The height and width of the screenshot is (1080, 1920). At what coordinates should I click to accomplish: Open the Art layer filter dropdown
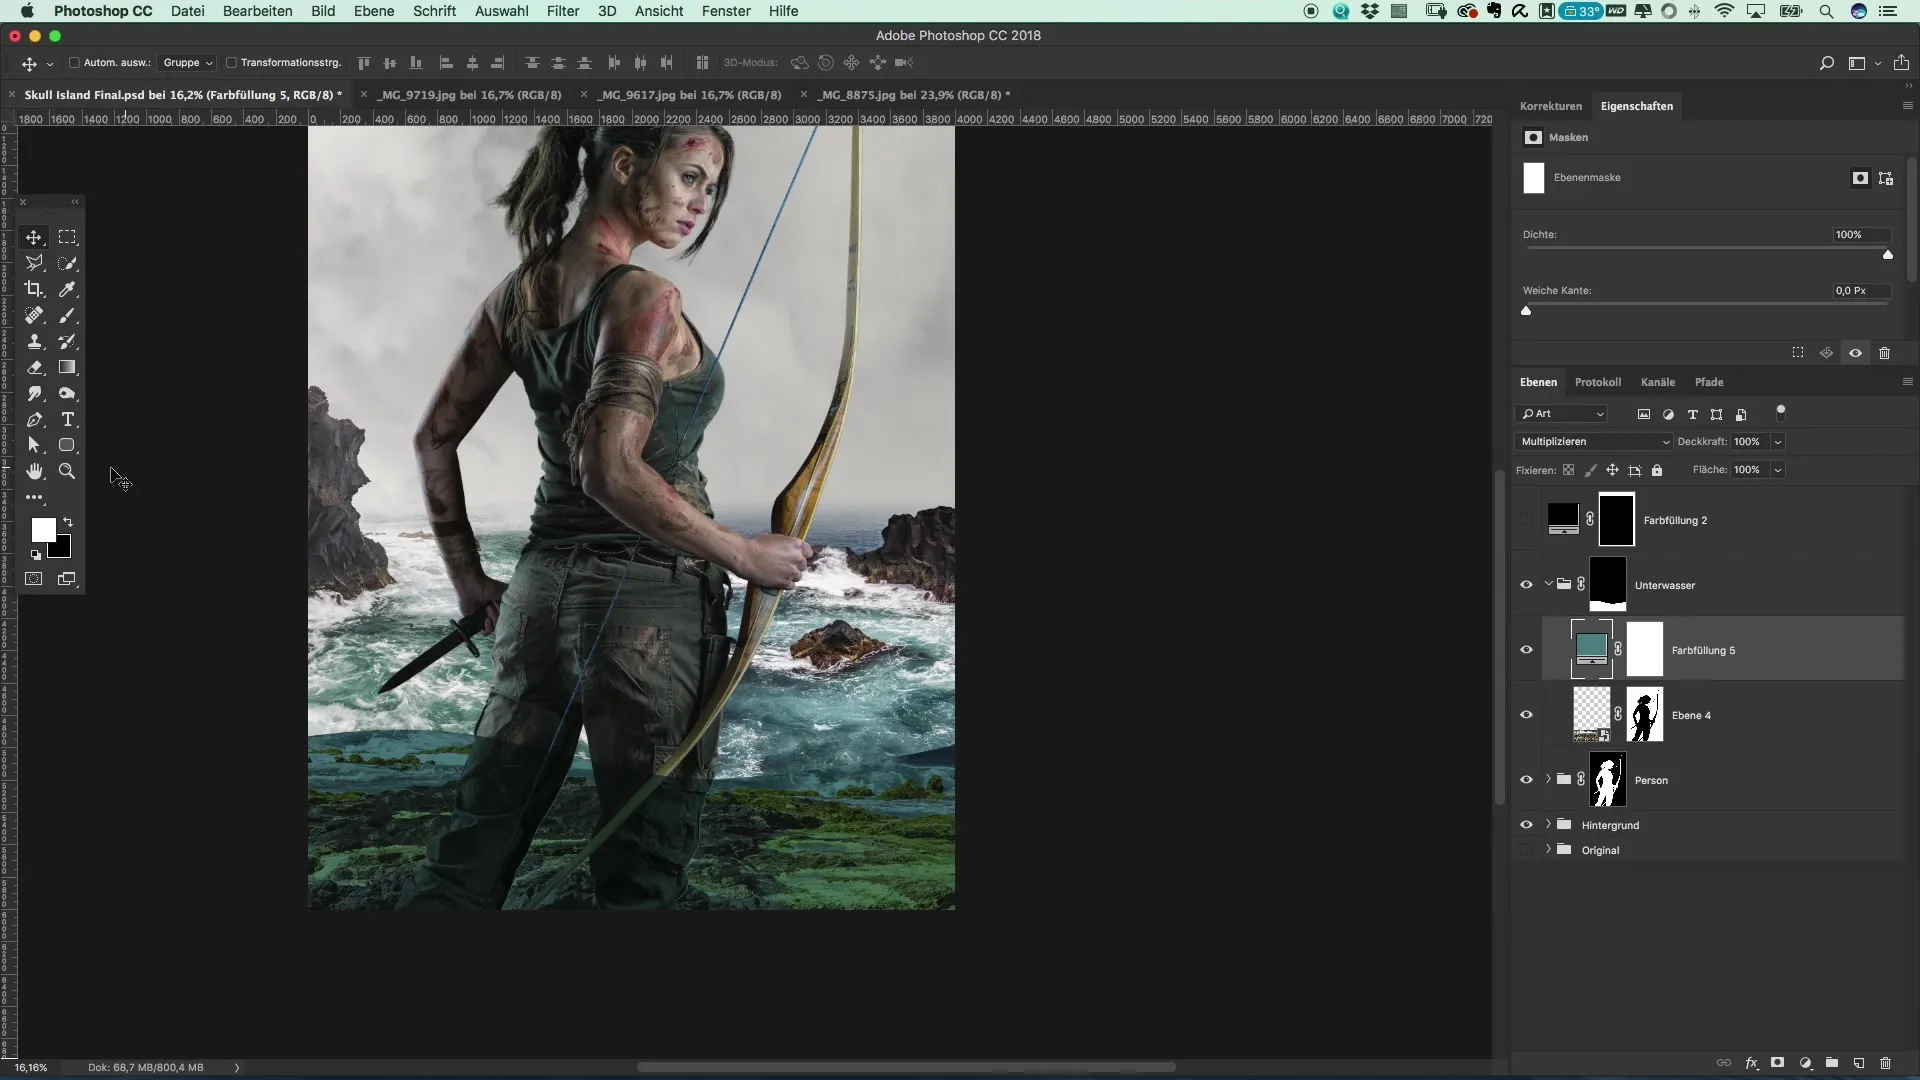(1562, 414)
